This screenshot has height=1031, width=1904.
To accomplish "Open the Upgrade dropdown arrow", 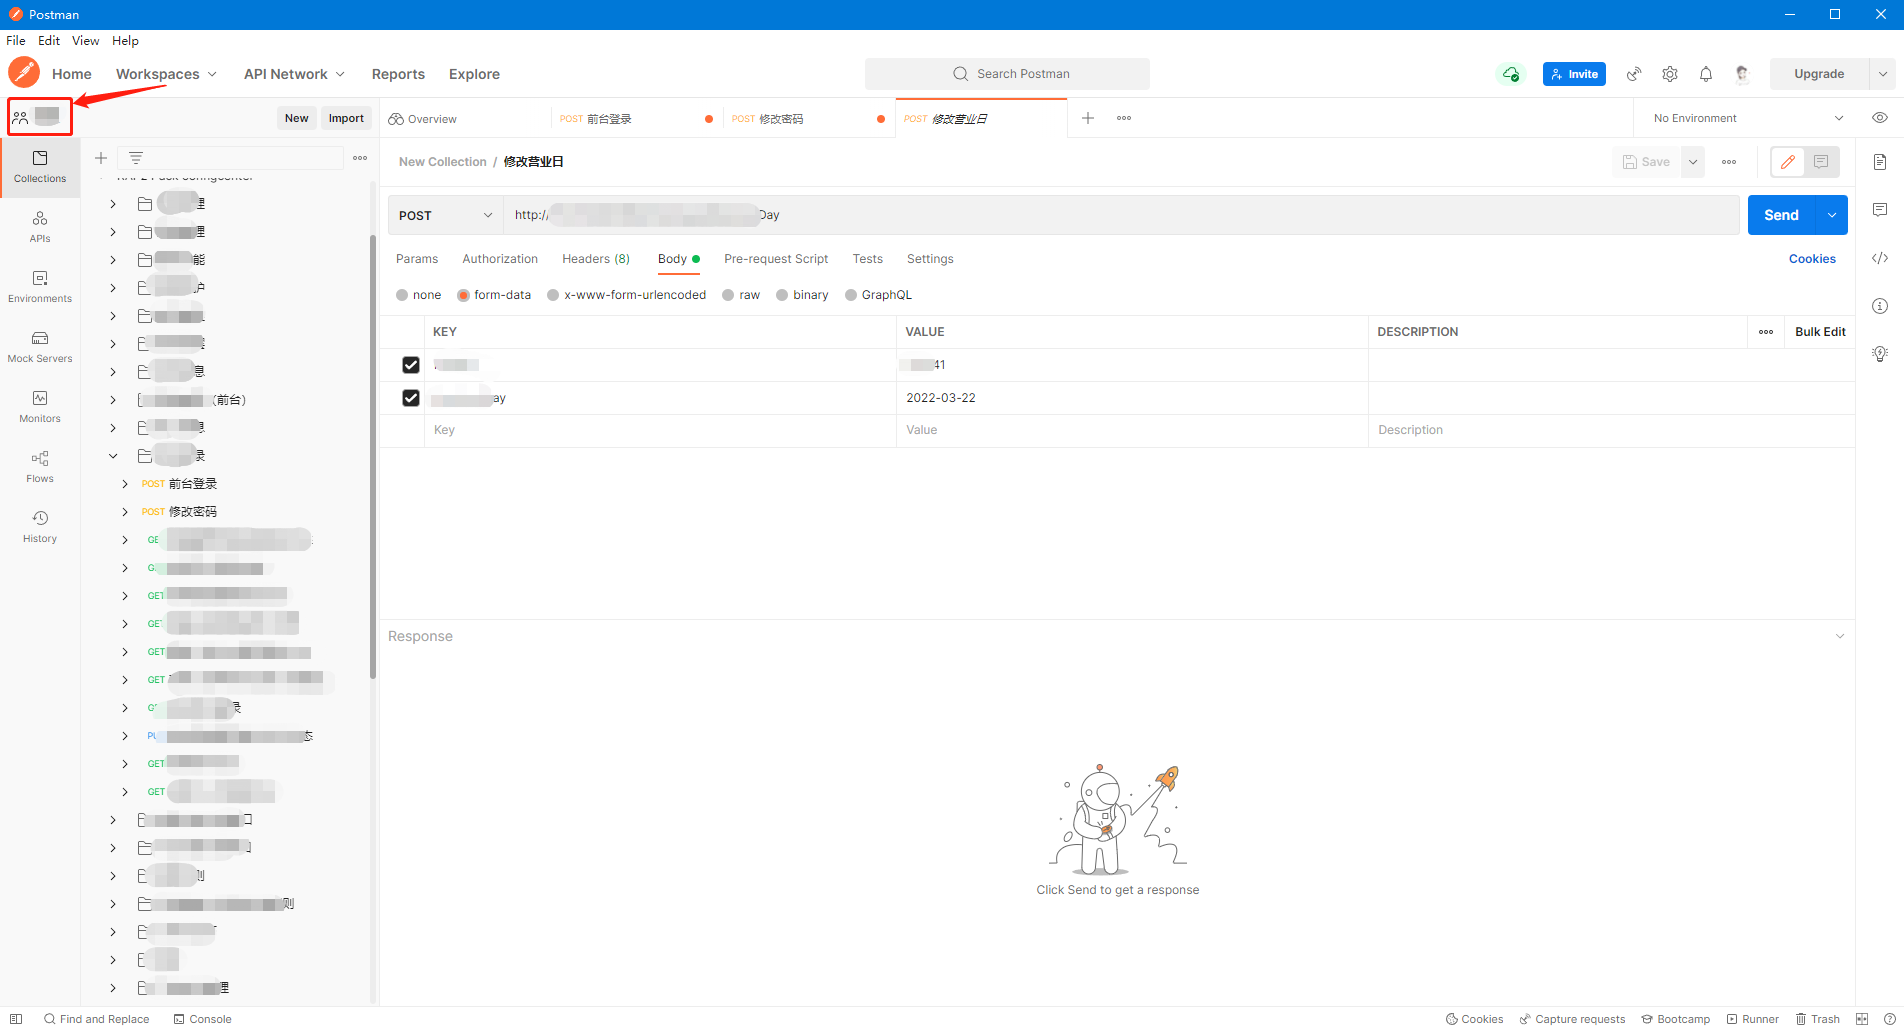I will pos(1882,74).
